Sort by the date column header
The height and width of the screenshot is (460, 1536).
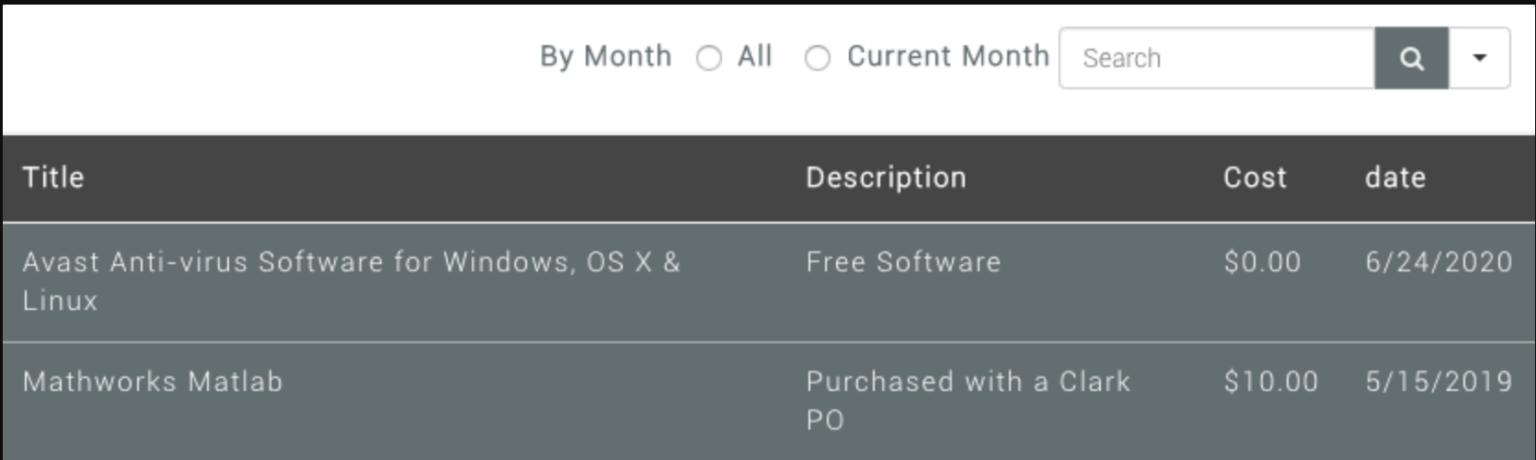click(1395, 178)
